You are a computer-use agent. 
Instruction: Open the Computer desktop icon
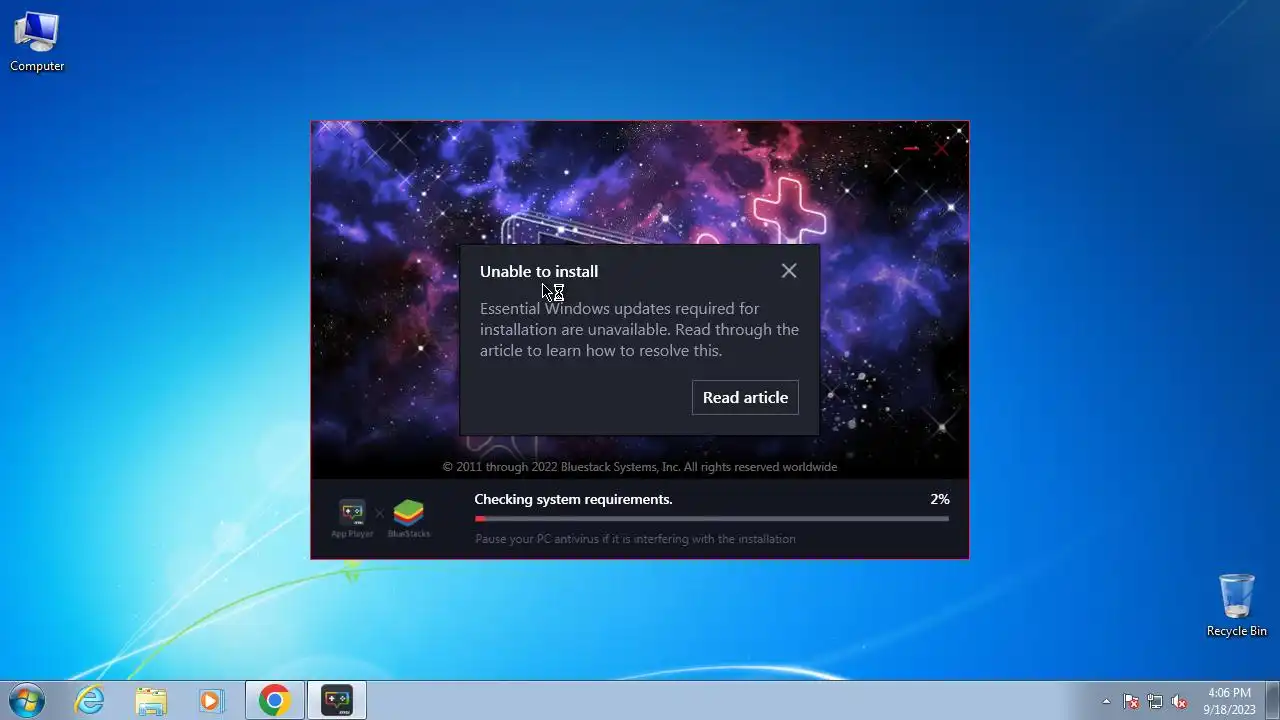click(x=37, y=42)
